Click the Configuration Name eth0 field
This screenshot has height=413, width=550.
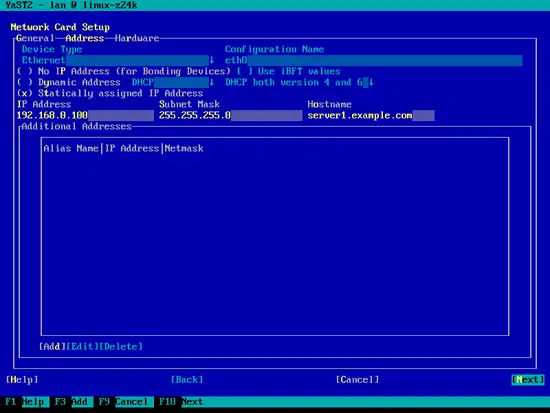pyautogui.click(x=374, y=60)
